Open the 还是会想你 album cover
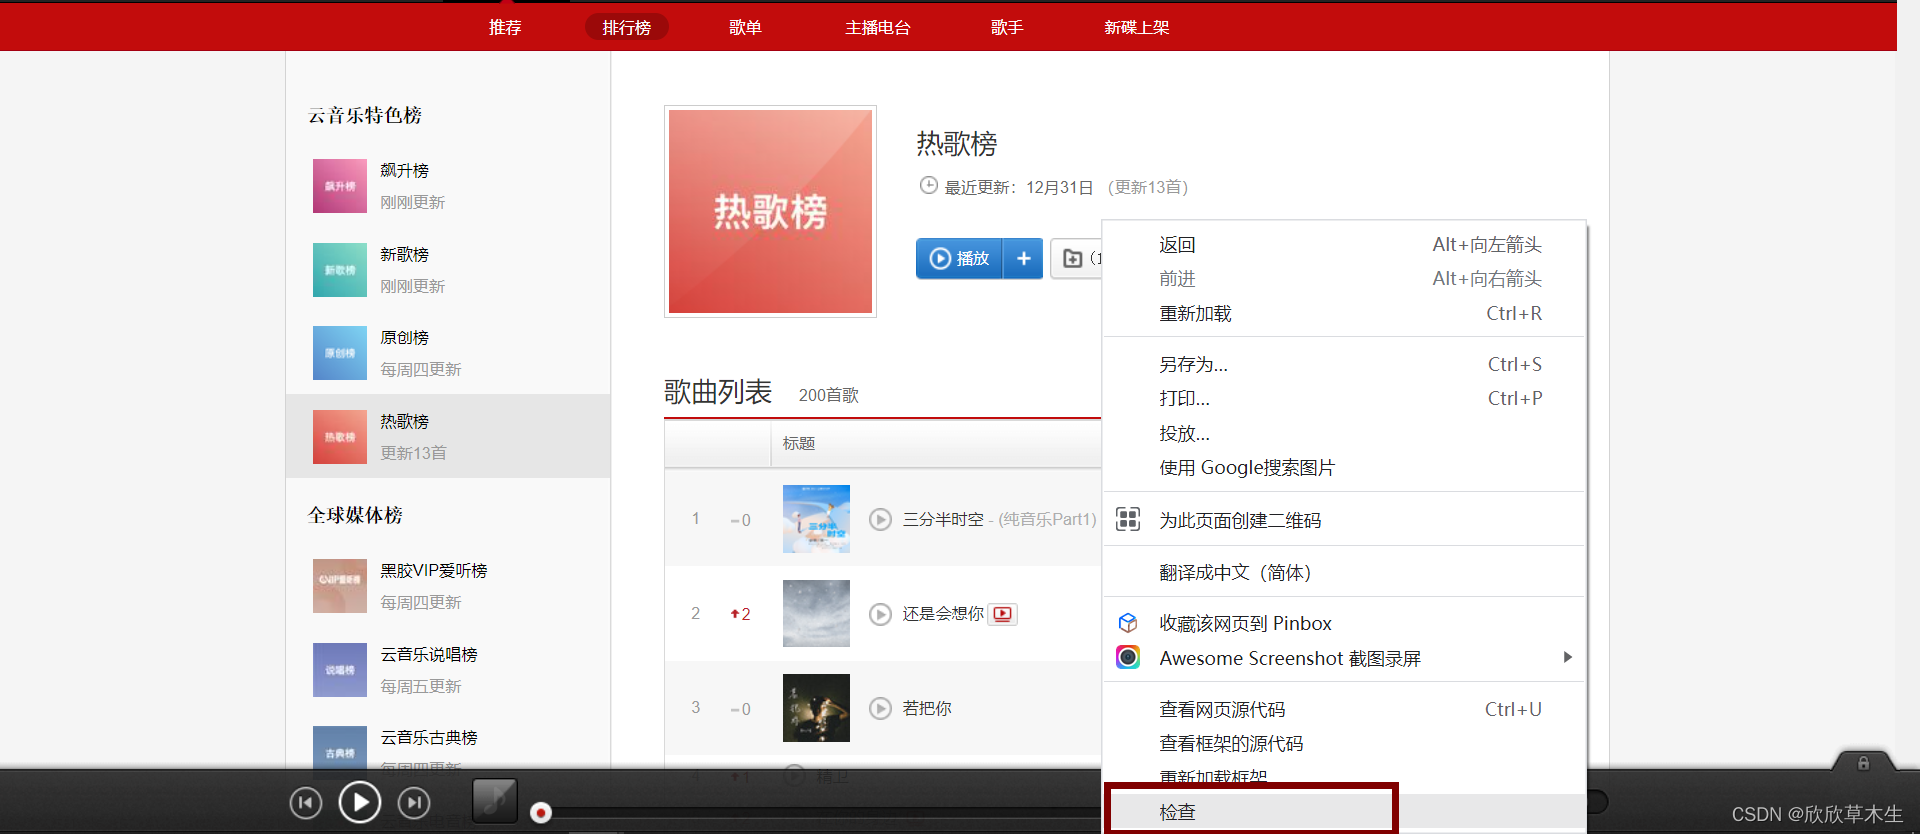Image resolution: width=1920 pixels, height=834 pixels. 816,613
